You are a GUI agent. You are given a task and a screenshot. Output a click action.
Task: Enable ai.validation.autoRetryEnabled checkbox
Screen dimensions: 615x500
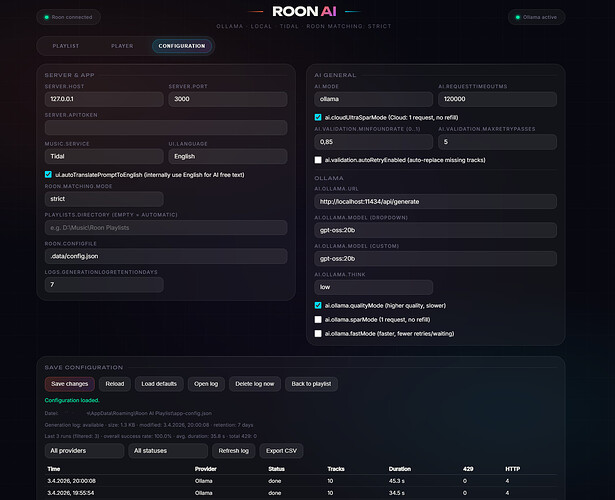318,160
